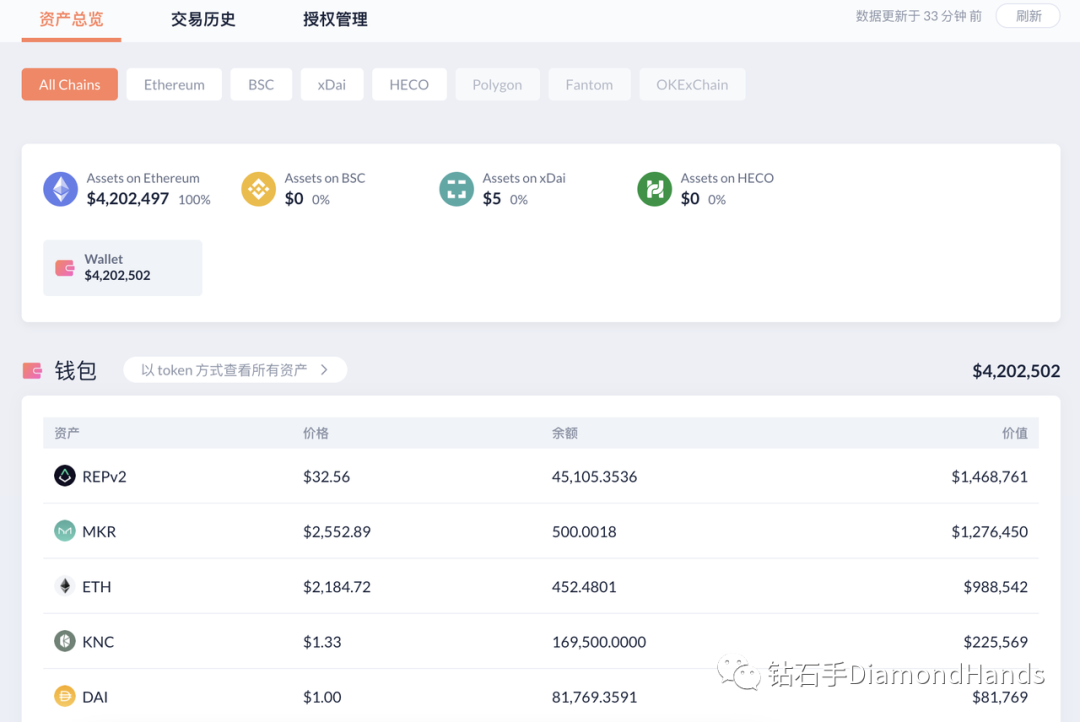Click the 刷新 refresh button
Viewport: 1080px width, 722px height.
coord(1028,16)
